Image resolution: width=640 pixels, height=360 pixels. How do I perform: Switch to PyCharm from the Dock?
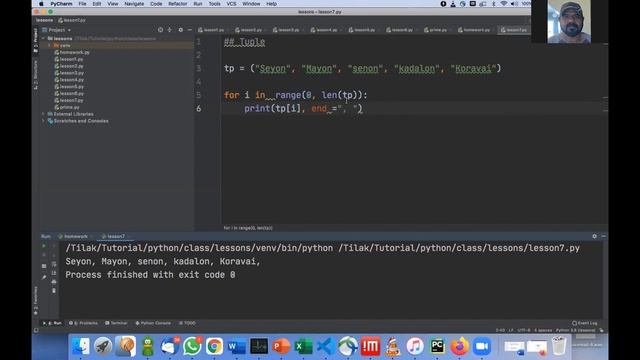pyautogui.click(x=437, y=346)
